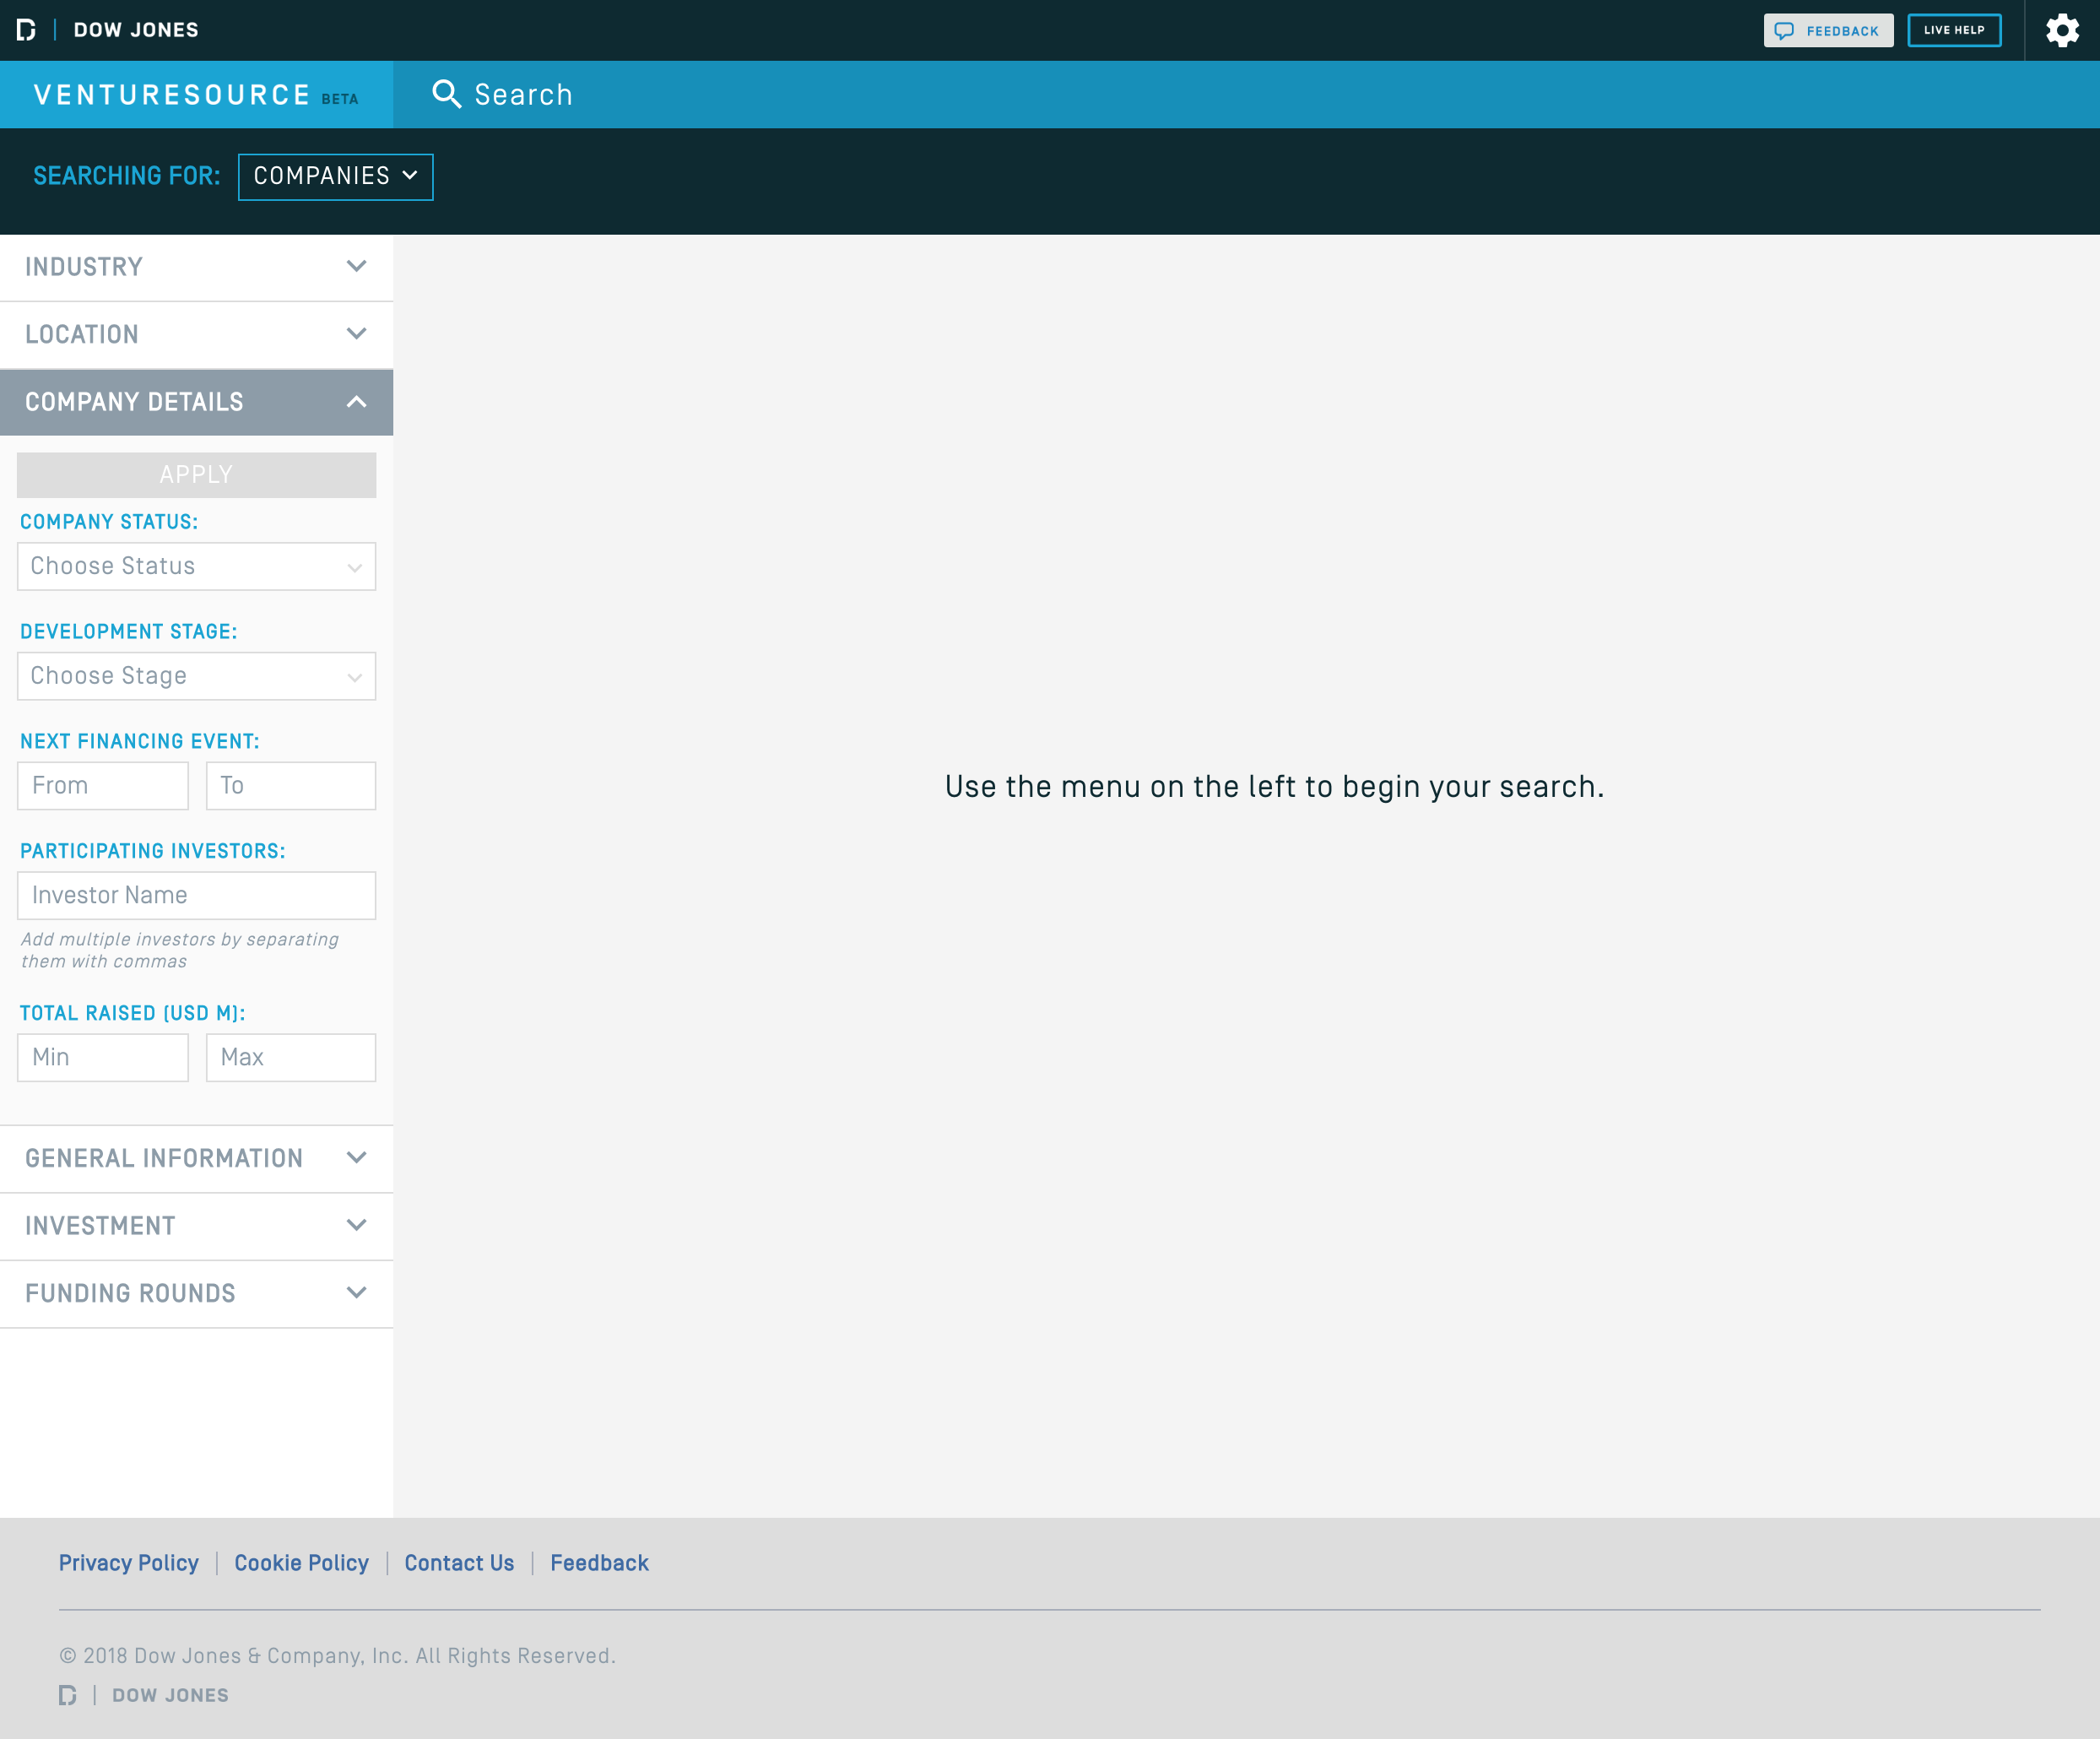The width and height of the screenshot is (2100, 1739).
Task: Click the Apply button
Action: point(196,475)
